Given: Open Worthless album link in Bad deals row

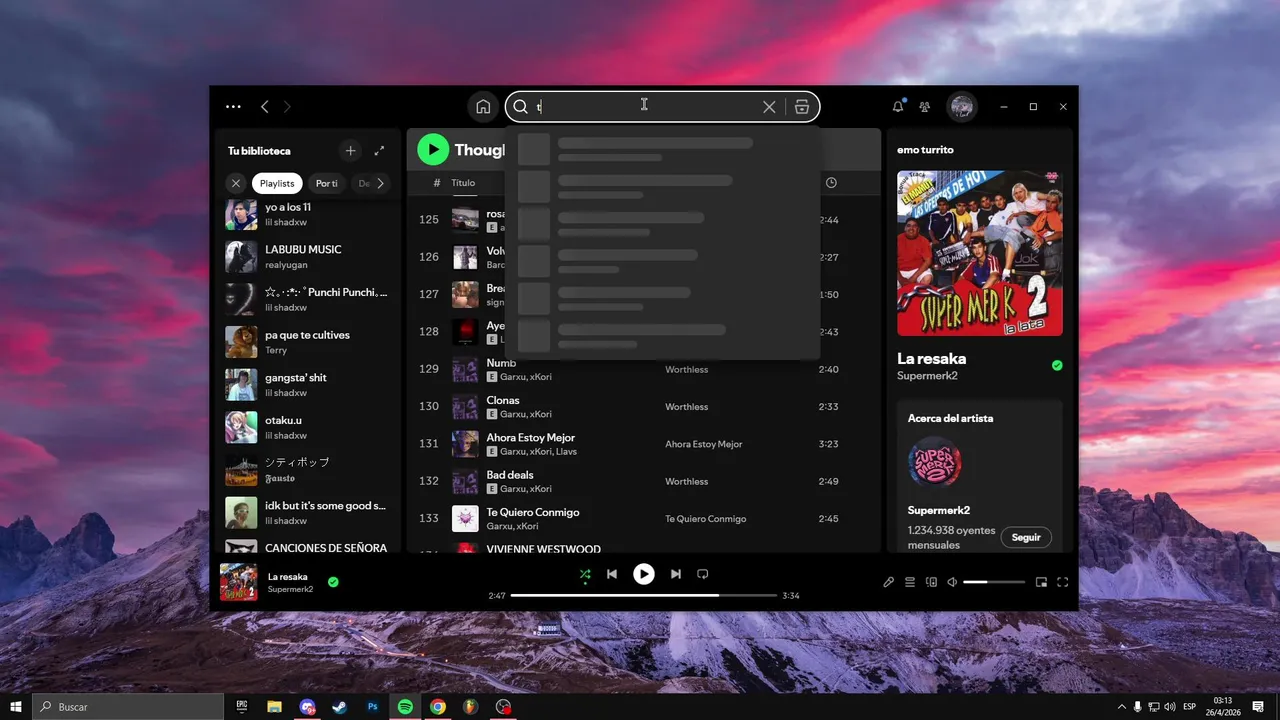Looking at the screenshot, I should (x=687, y=482).
